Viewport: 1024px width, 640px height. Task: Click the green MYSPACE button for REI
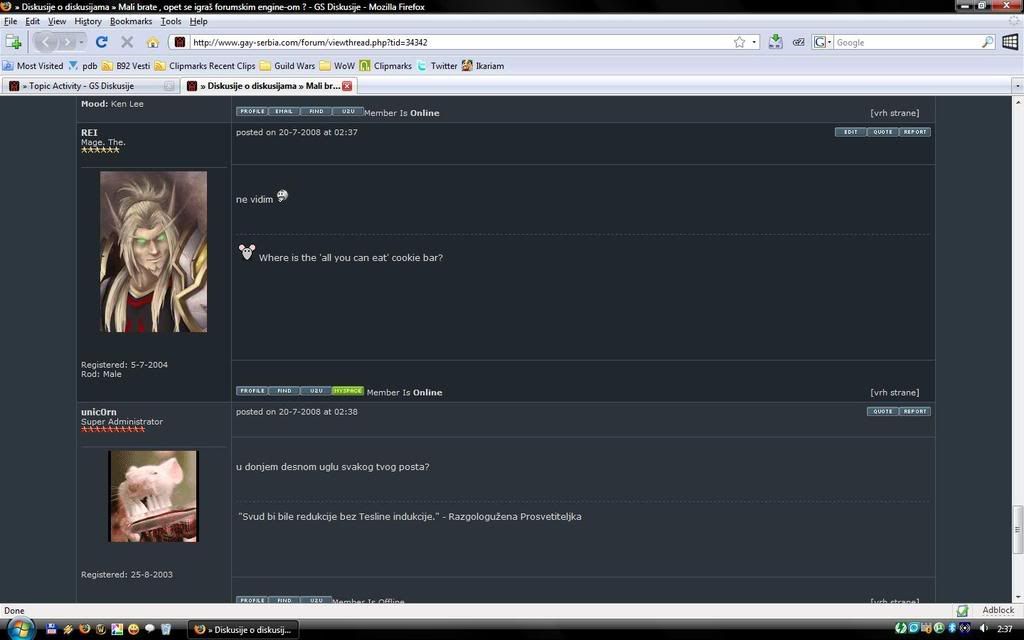coord(347,391)
